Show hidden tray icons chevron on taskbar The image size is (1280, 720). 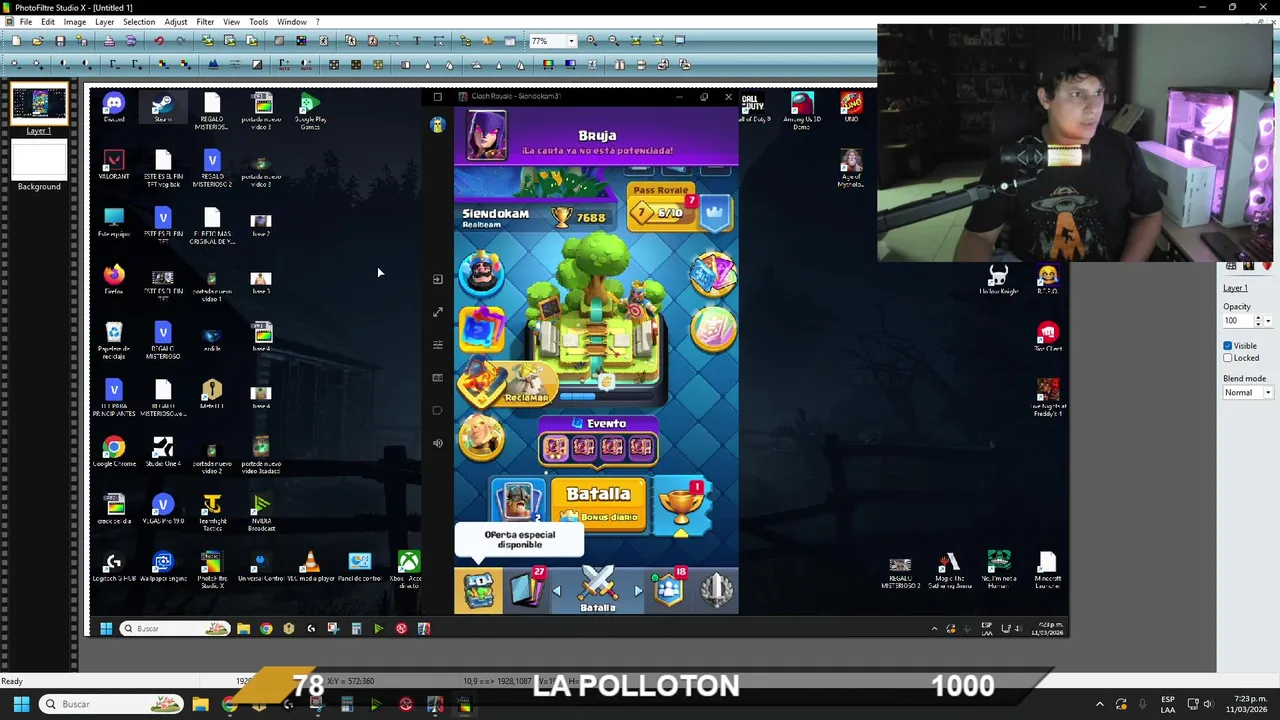pos(1099,704)
